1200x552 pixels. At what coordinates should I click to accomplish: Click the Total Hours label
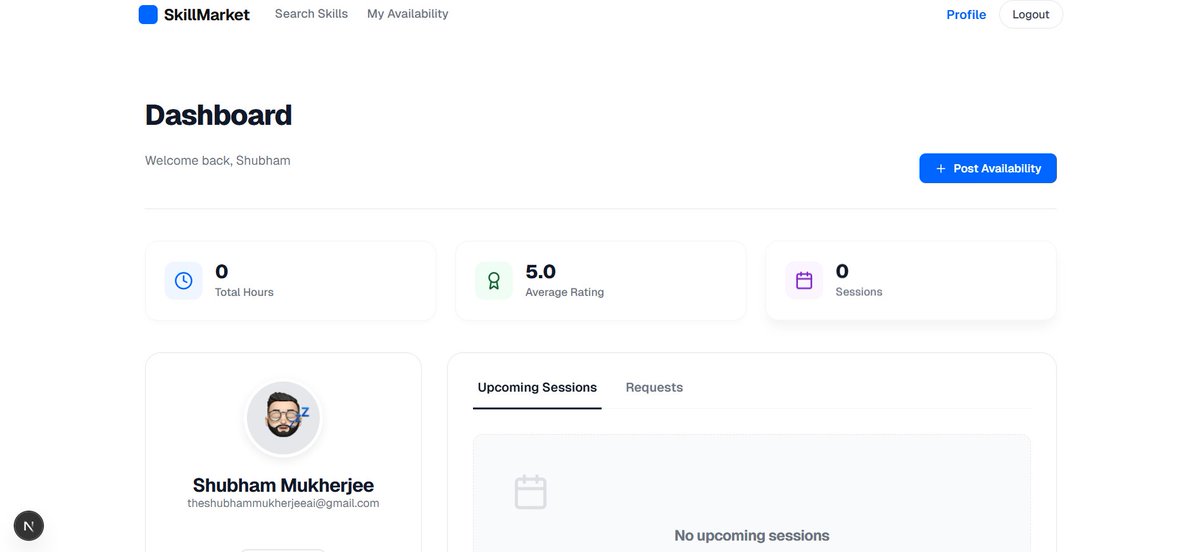(x=244, y=292)
